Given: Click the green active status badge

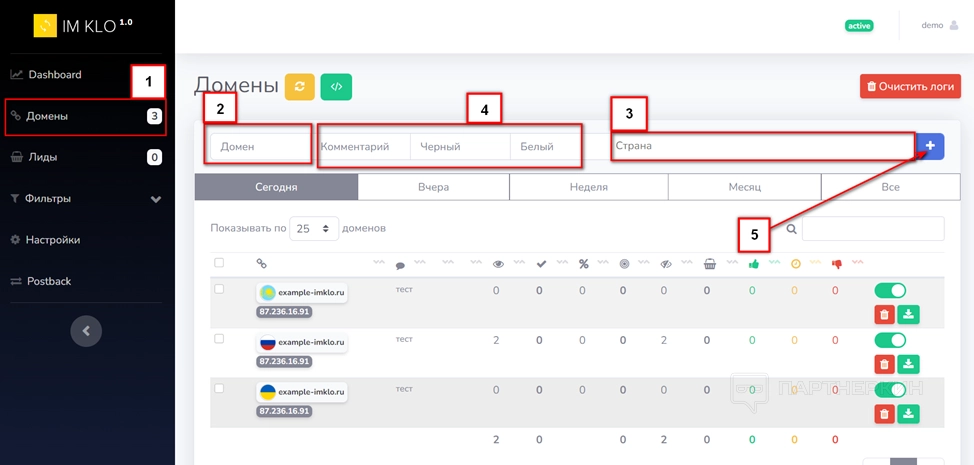Looking at the screenshot, I should click(859, 25).
